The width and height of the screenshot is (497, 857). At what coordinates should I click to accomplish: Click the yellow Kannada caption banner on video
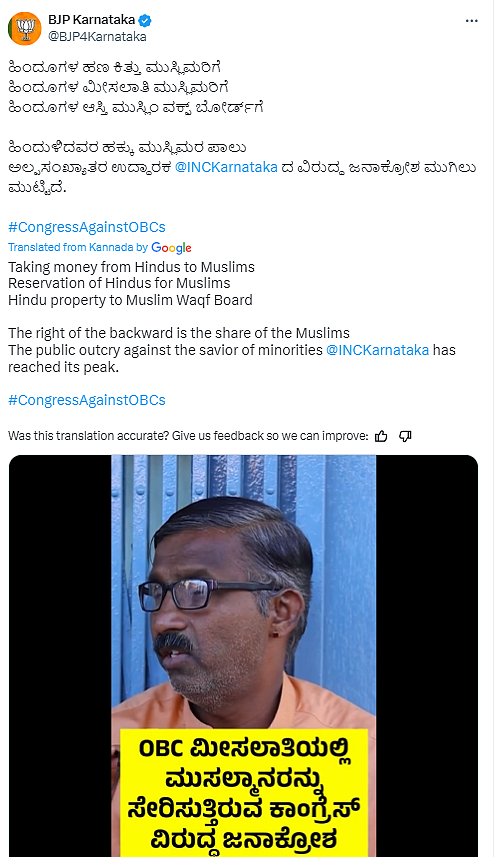(243, 793)
